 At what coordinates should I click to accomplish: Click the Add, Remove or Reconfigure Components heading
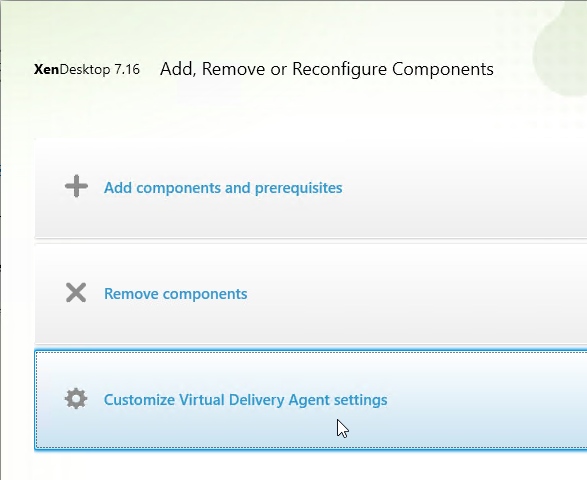(x=327, y=69)
